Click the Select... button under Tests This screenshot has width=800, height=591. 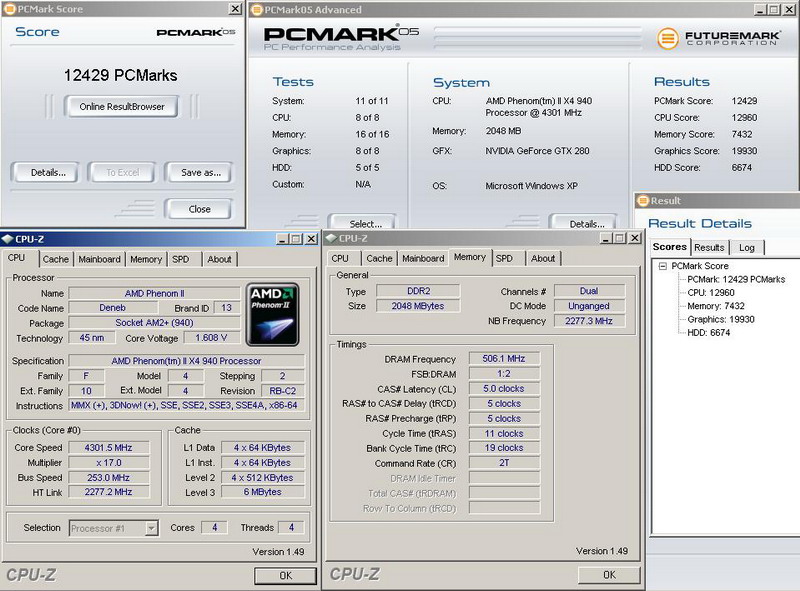(363, 223)
